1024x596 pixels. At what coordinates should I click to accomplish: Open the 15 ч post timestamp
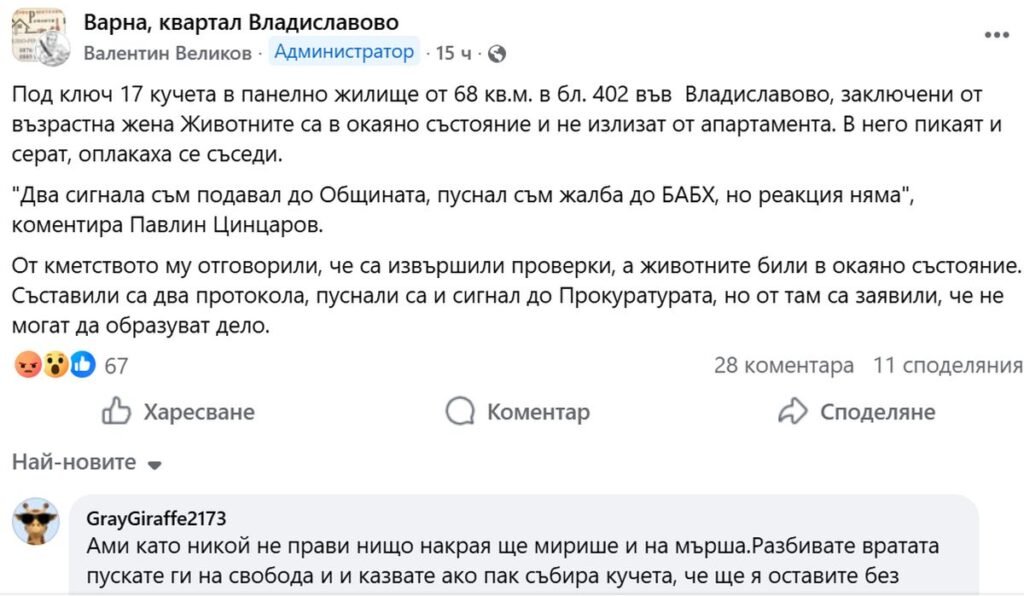454,53
